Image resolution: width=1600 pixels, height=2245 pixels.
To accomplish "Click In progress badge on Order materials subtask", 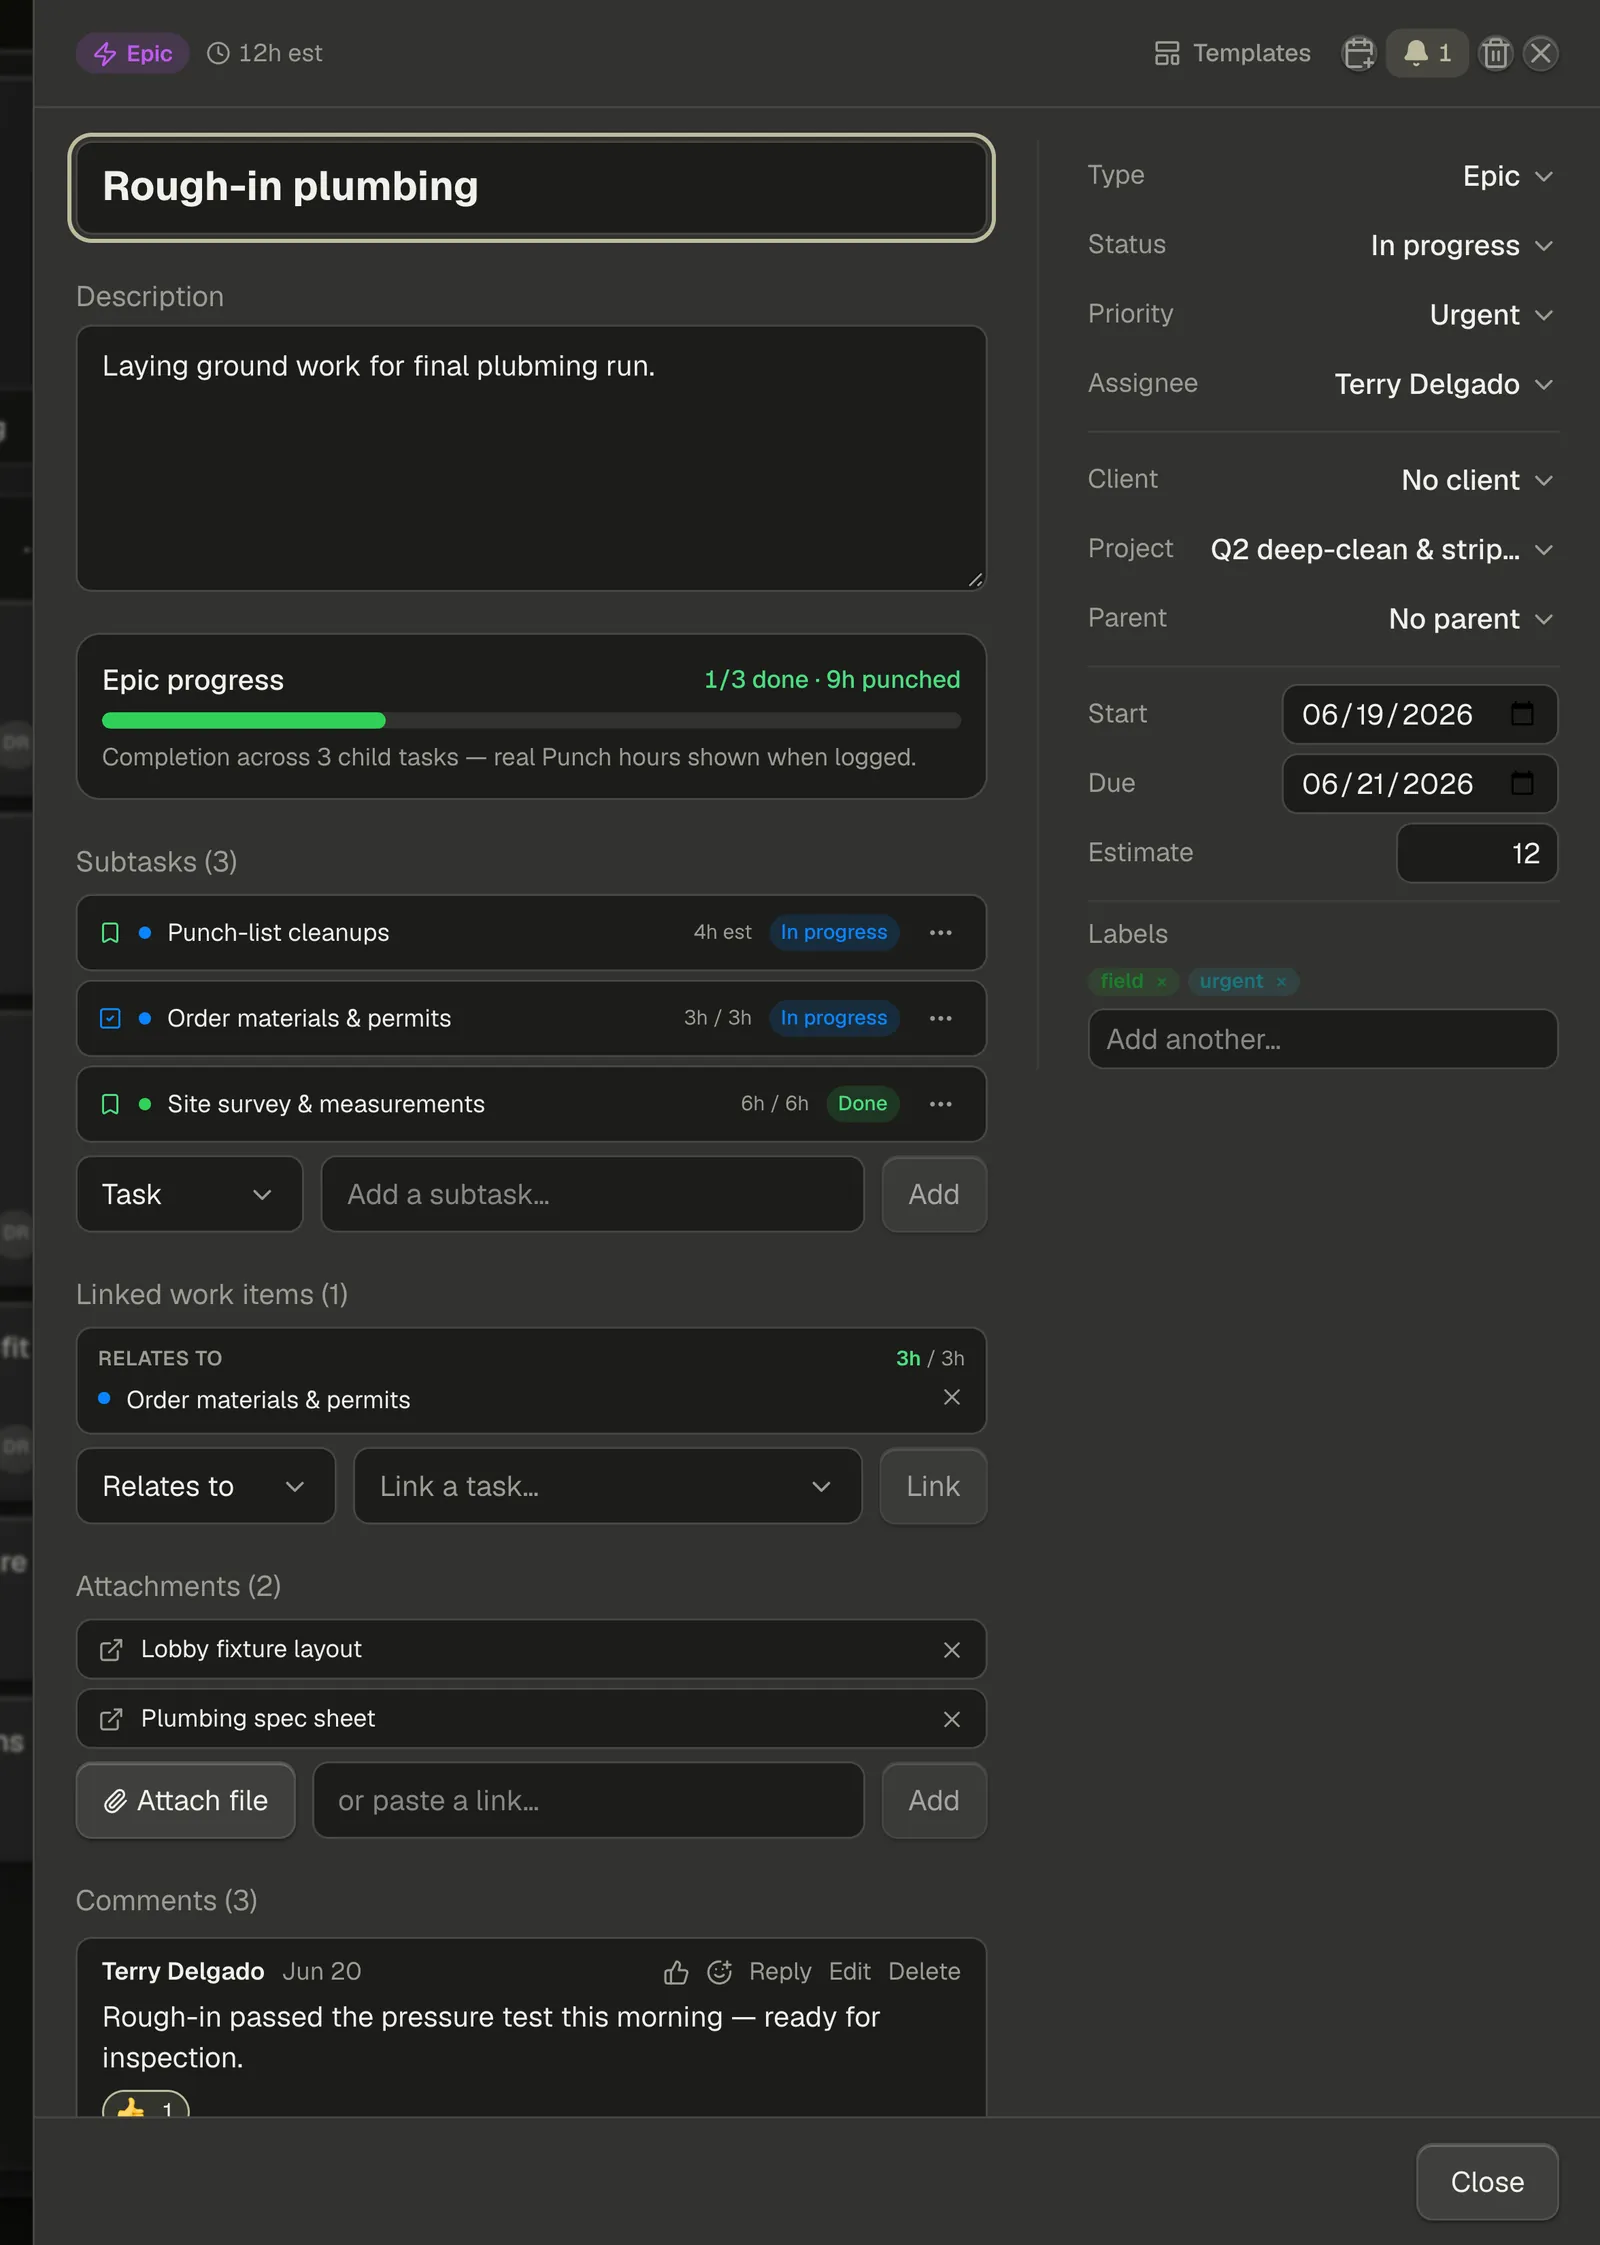I will tap(833, 1018).
